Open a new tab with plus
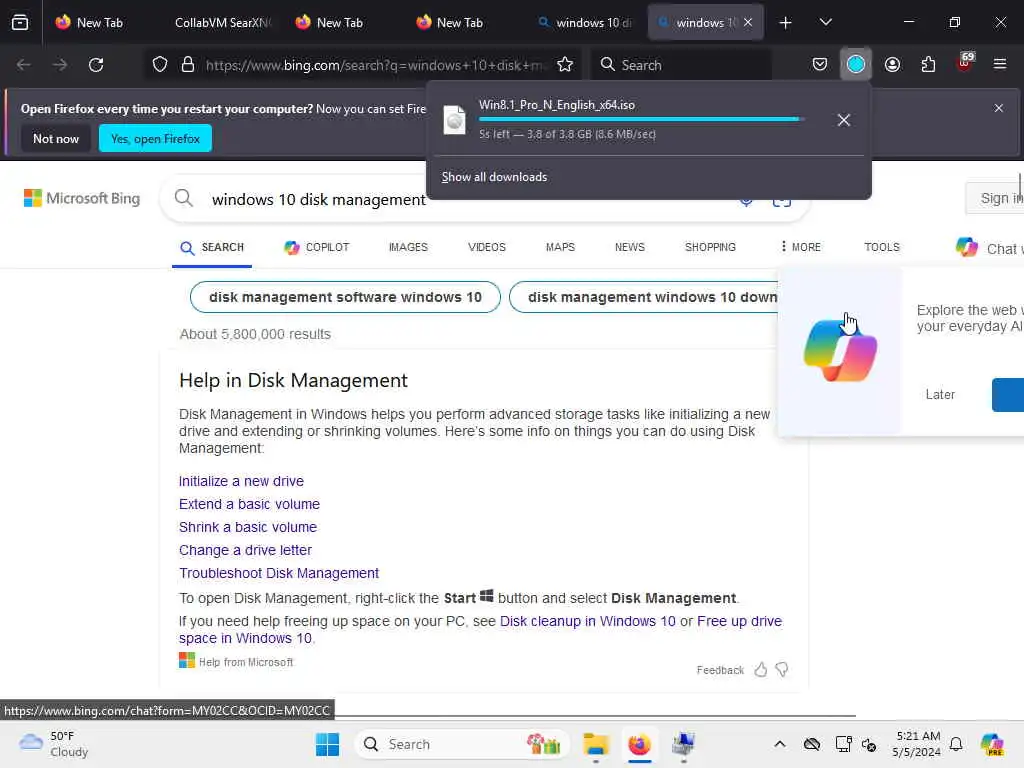The height and width of the screenshot is (768, 1024). (786, 23)
